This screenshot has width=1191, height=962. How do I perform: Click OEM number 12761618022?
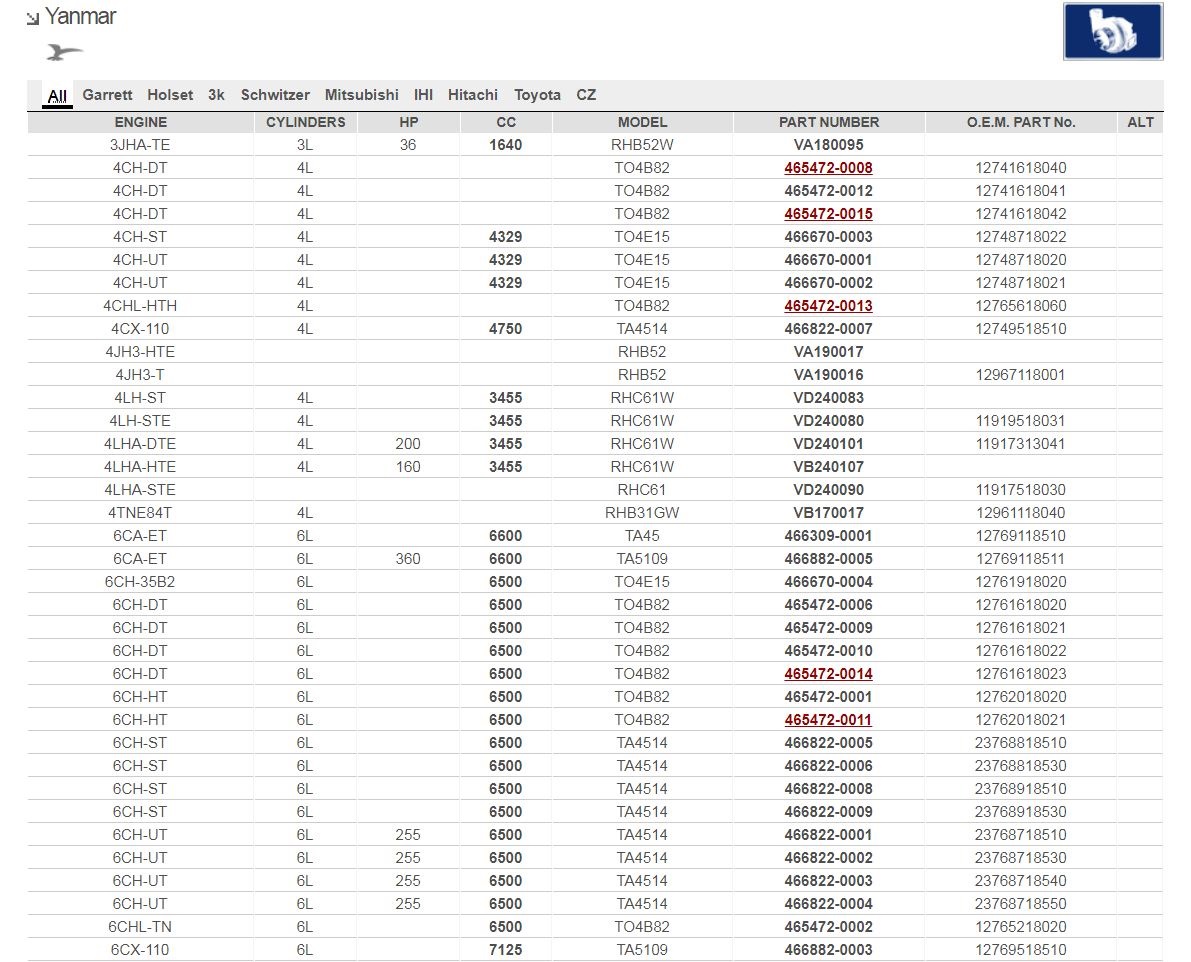click(x=1021, y=651)
